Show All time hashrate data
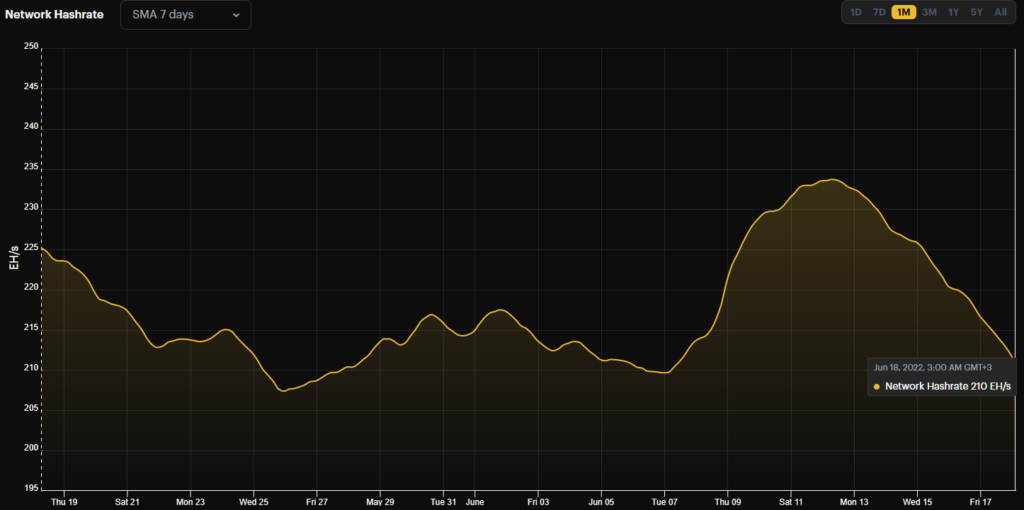Screen dimensions: 1024x510 (x=1001, y=12)
